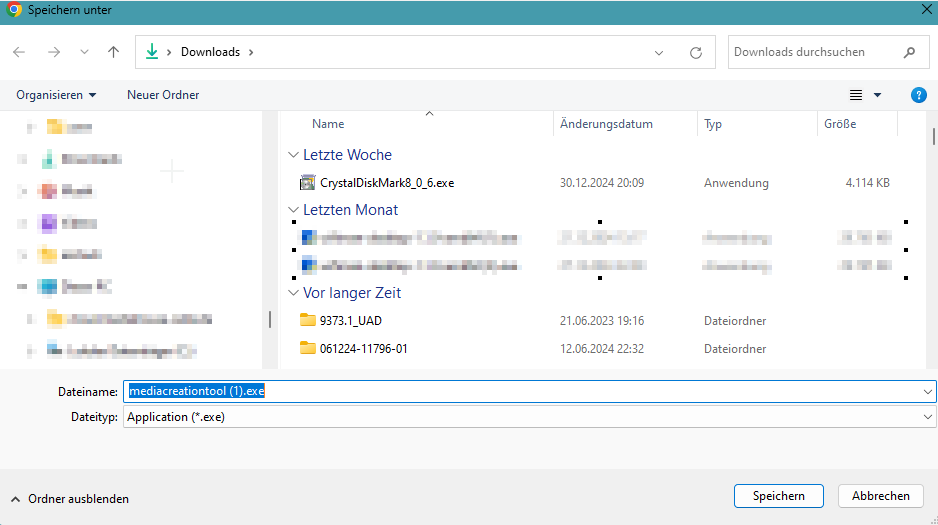The image size is (938, 525).
Task: Open the Organisieren menu
Action: (x=56, y=95)
